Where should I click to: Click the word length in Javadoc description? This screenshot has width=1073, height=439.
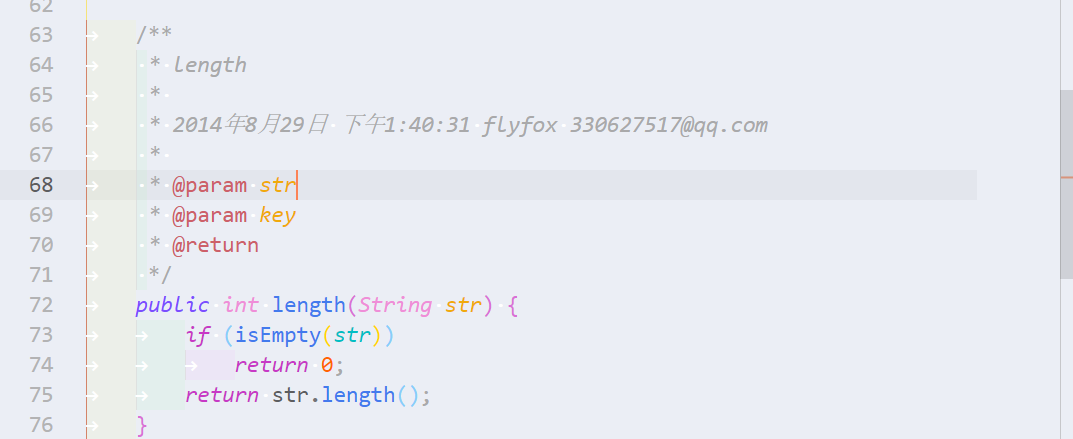[209, 65]
